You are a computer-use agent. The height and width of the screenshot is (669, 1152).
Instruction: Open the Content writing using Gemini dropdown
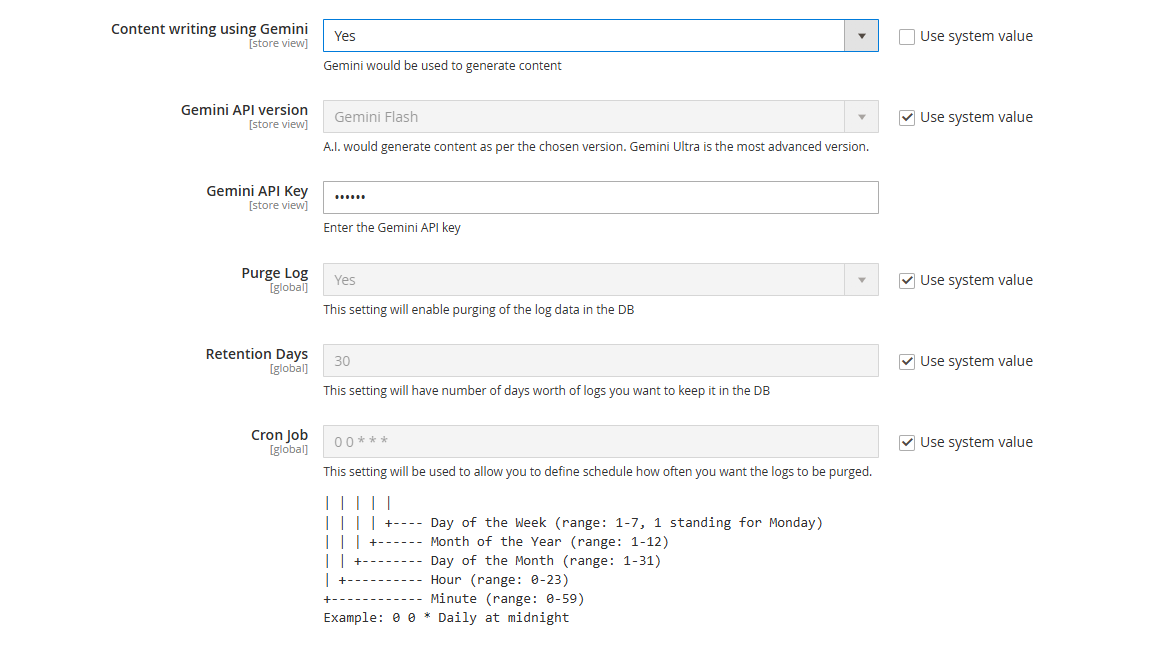[600, 36]
